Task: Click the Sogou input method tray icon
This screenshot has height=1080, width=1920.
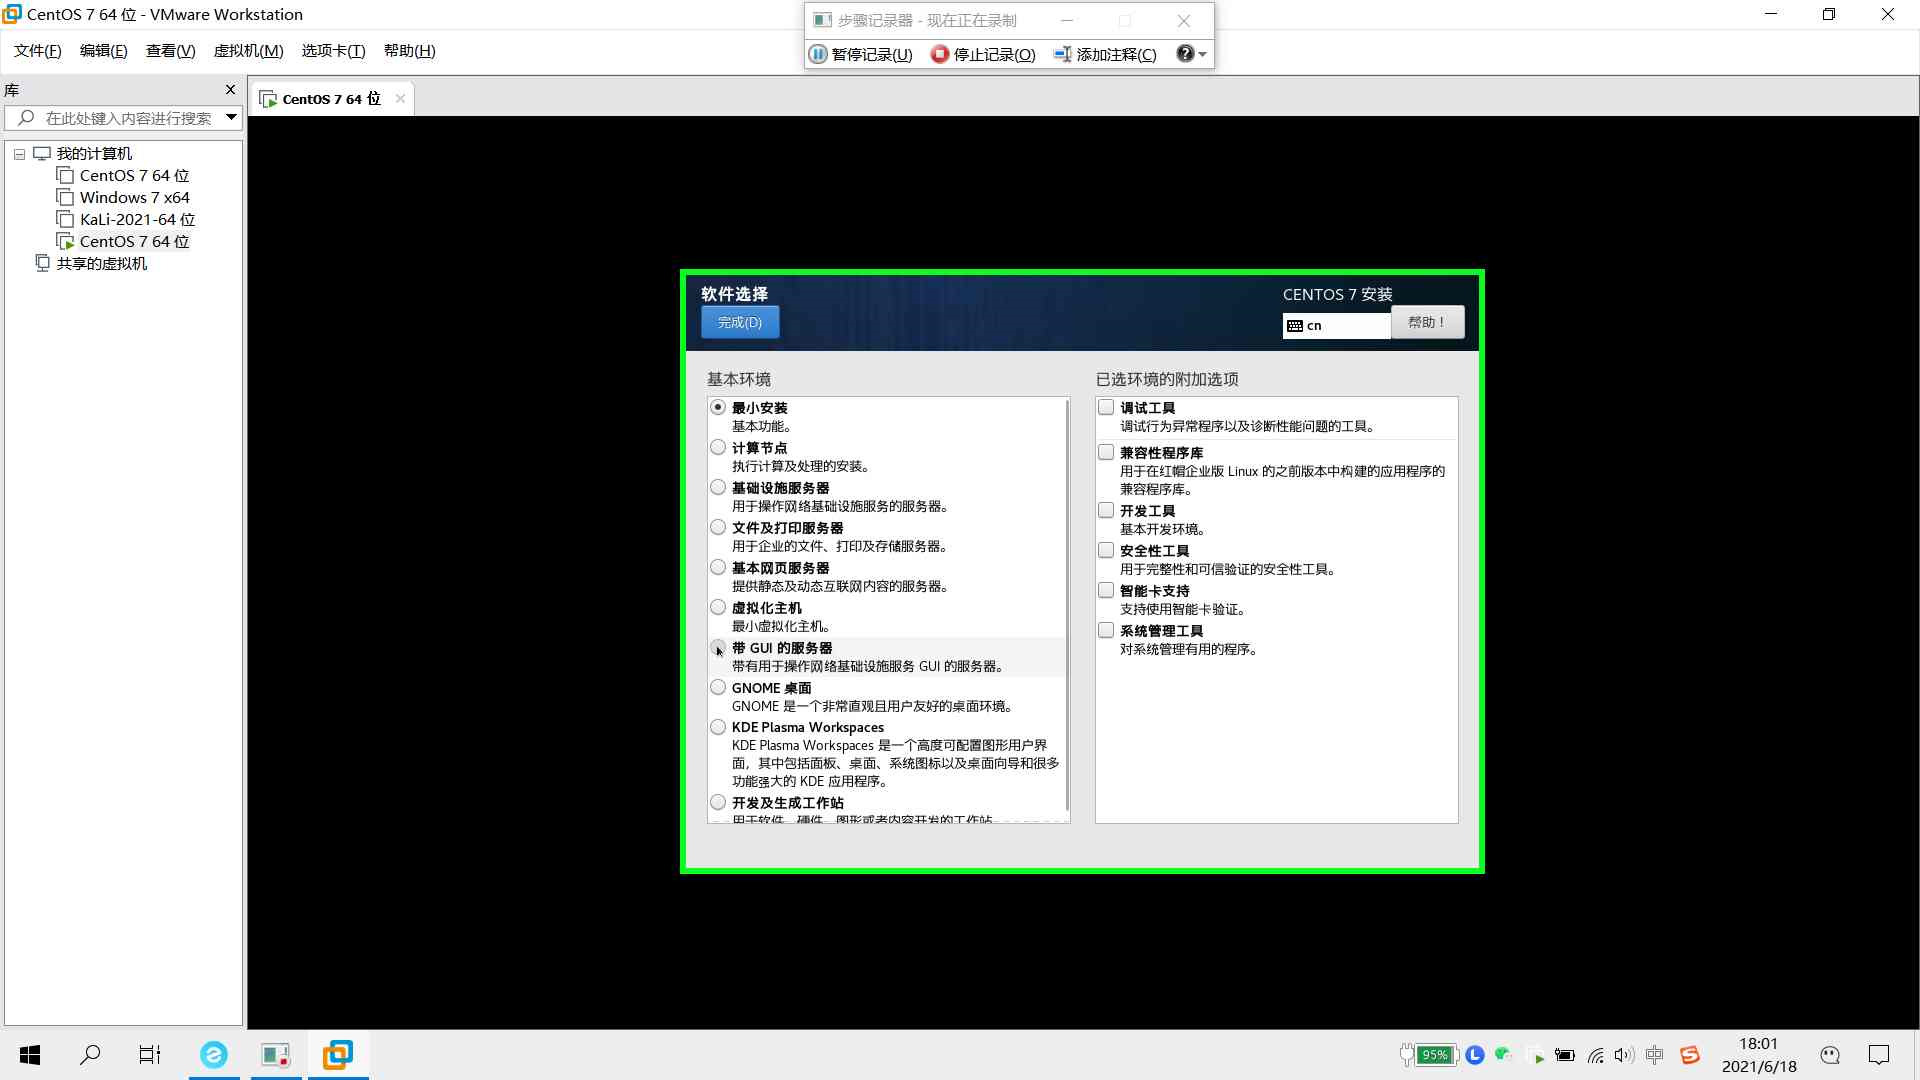Action: click(1690, 1055)
